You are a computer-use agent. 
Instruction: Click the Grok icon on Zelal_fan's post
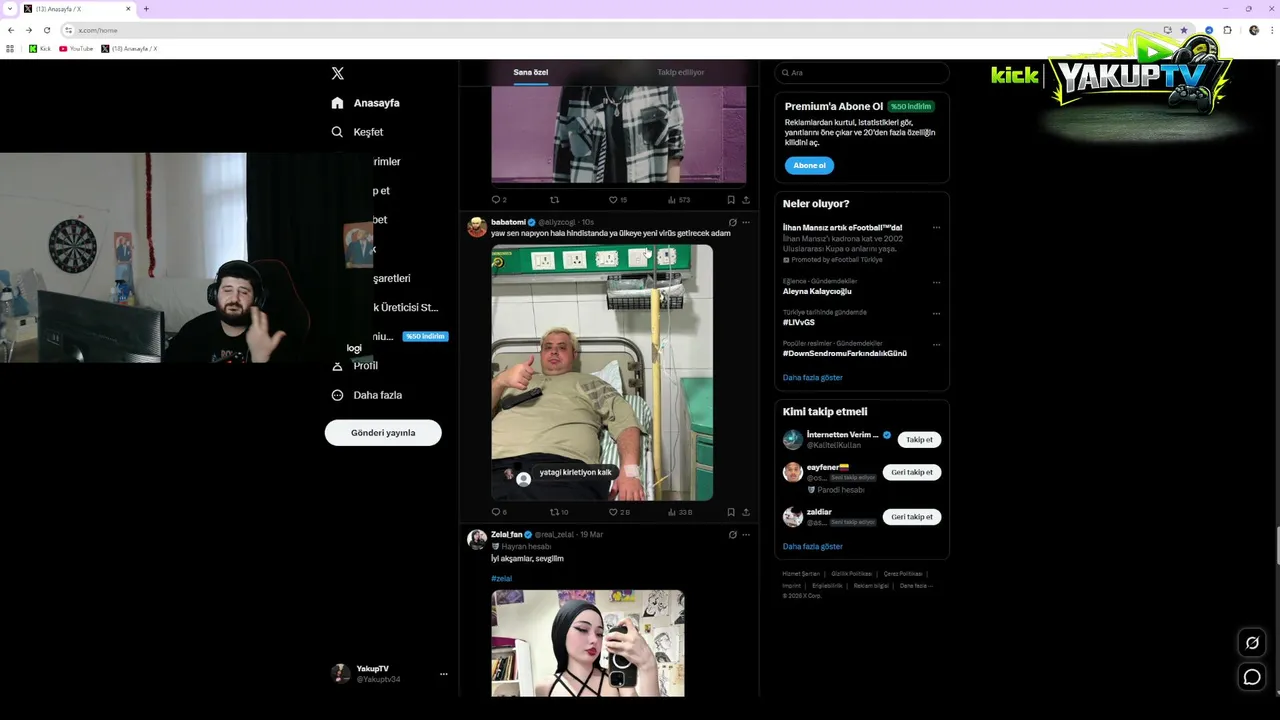click(732, 534)
